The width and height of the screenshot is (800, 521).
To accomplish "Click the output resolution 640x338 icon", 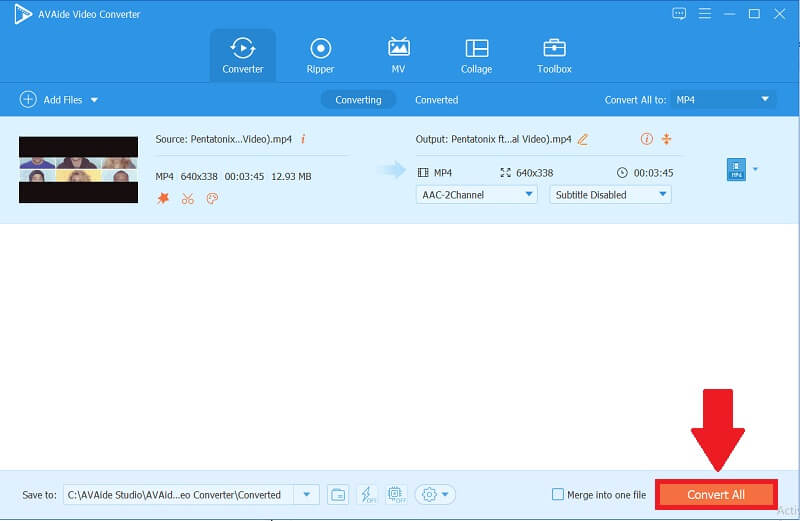I will point(505,172).
